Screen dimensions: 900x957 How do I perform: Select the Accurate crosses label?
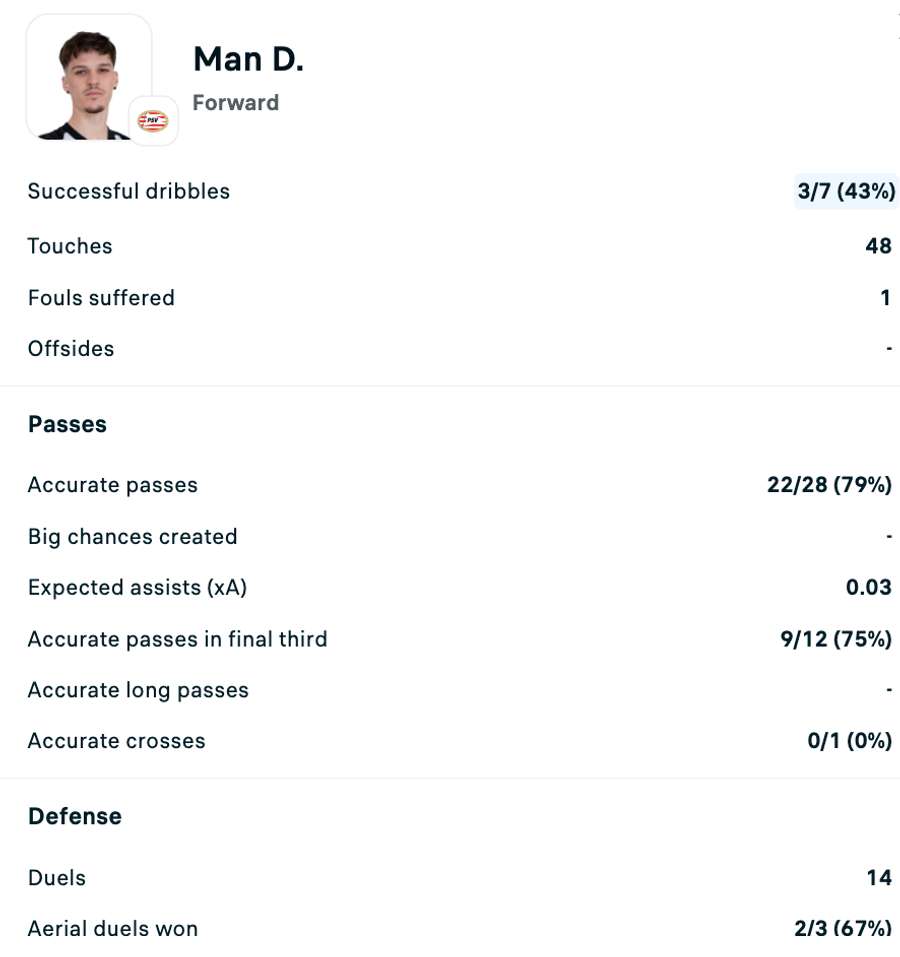(x=117, y=741)
